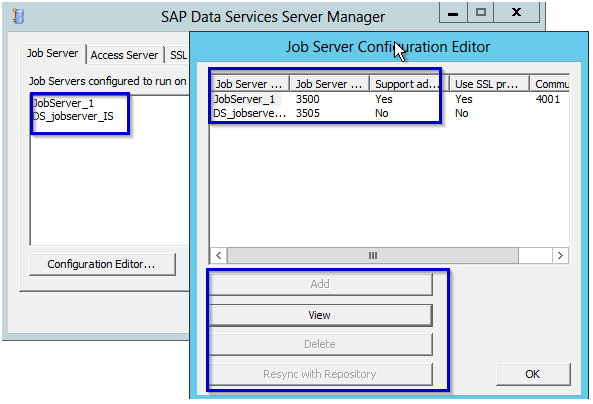593x404 pixels.
Task: Click the Add button
Action: click(320, 284)
